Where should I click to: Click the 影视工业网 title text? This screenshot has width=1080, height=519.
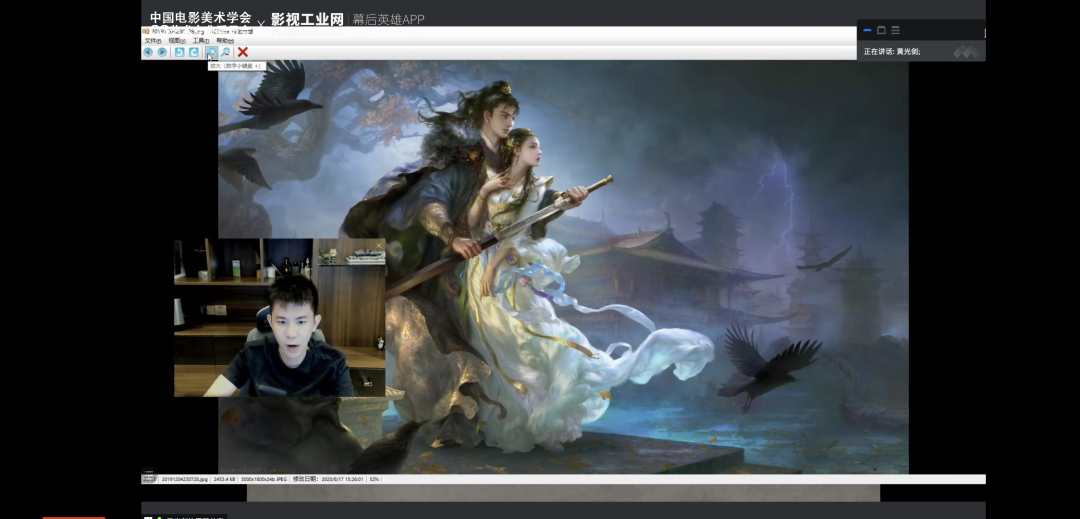click(306, 19)
